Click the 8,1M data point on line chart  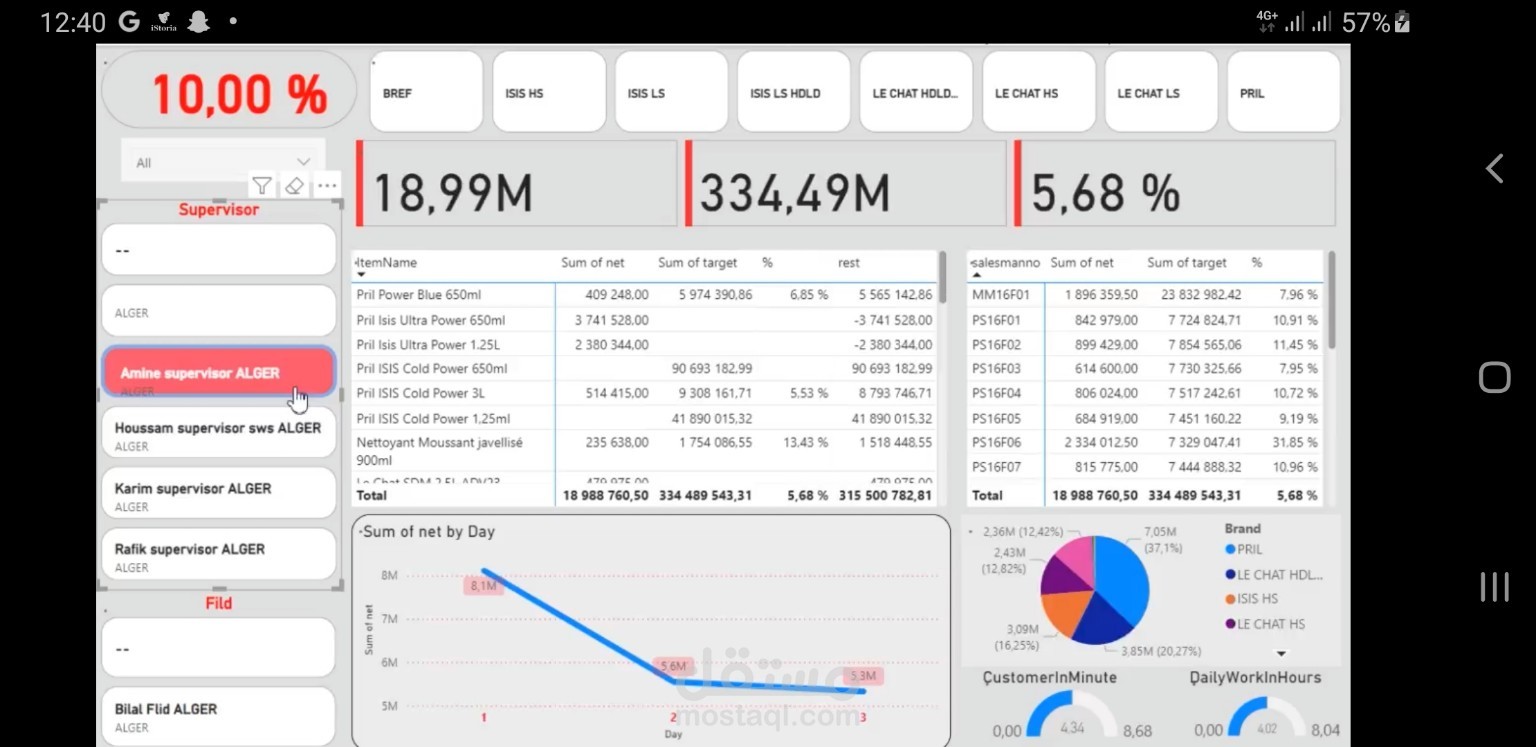coord(484,571)
